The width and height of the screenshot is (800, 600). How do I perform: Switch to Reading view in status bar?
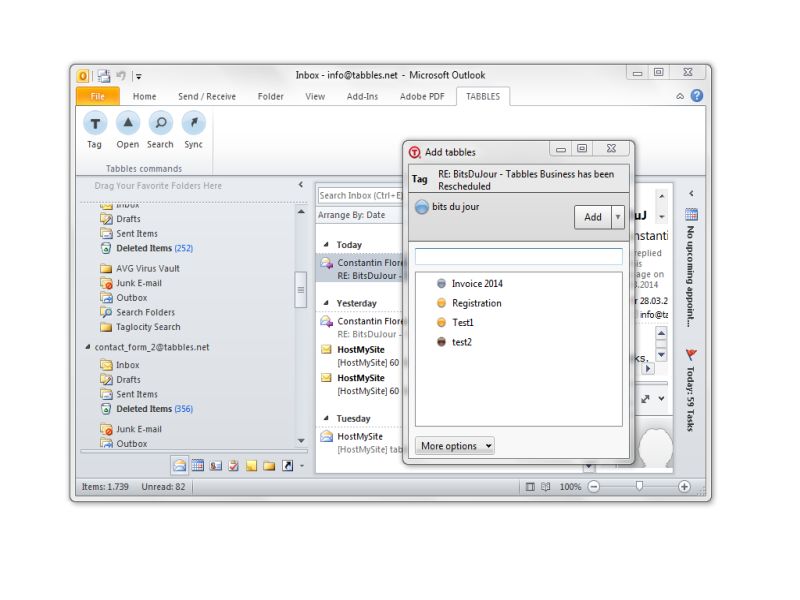tap(545, 487)
